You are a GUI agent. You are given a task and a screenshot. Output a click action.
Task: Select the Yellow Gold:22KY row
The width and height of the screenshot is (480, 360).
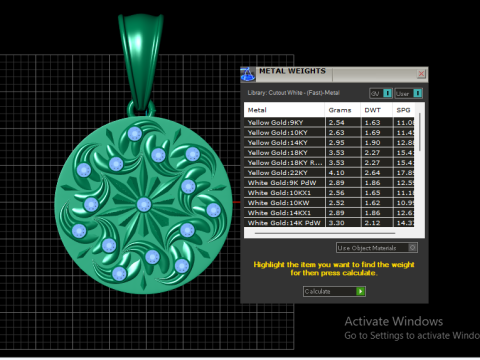tap(329, 172)
